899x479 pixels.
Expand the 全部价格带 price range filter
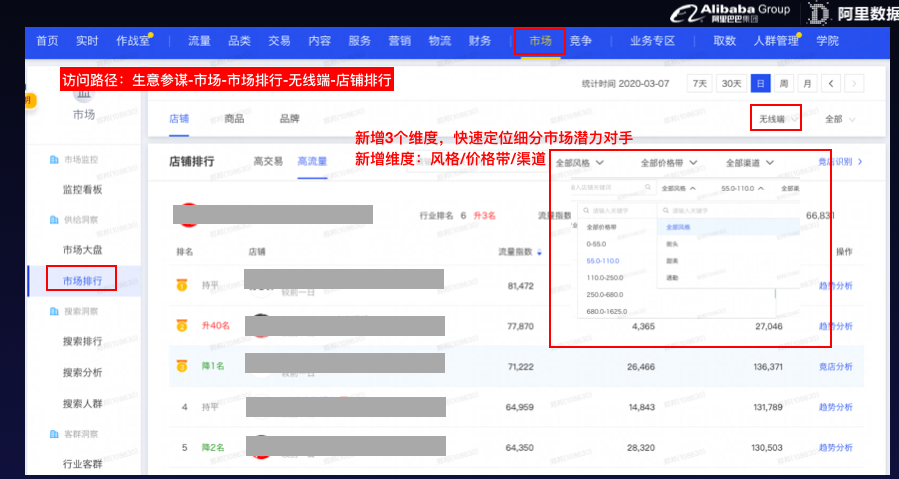click(x=668, y=162)
